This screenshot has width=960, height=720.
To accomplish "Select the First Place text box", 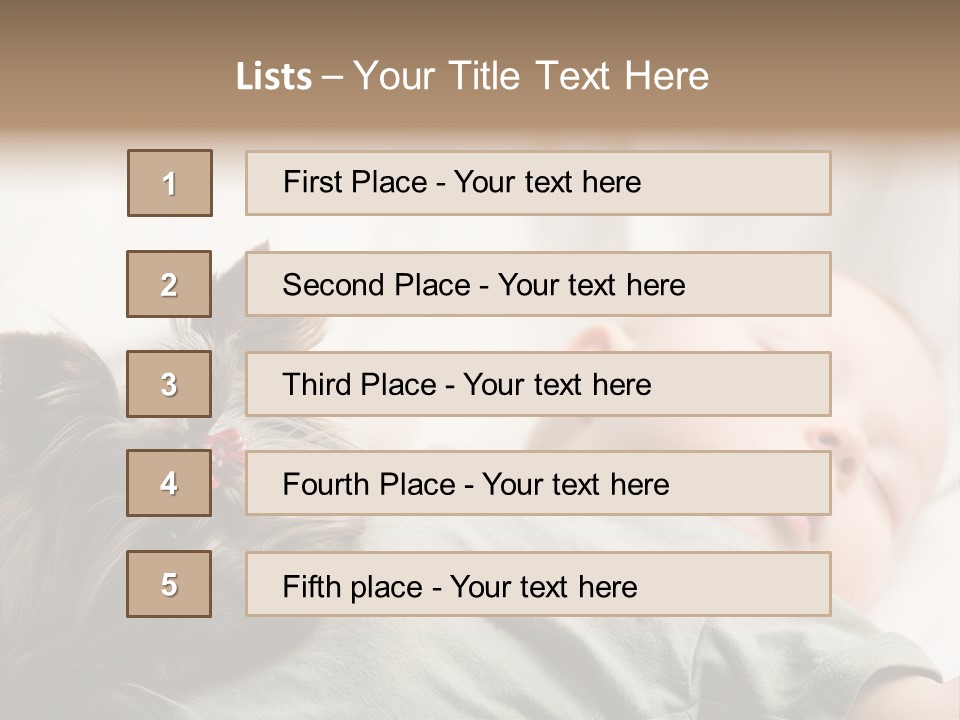I will pos(538,183).
